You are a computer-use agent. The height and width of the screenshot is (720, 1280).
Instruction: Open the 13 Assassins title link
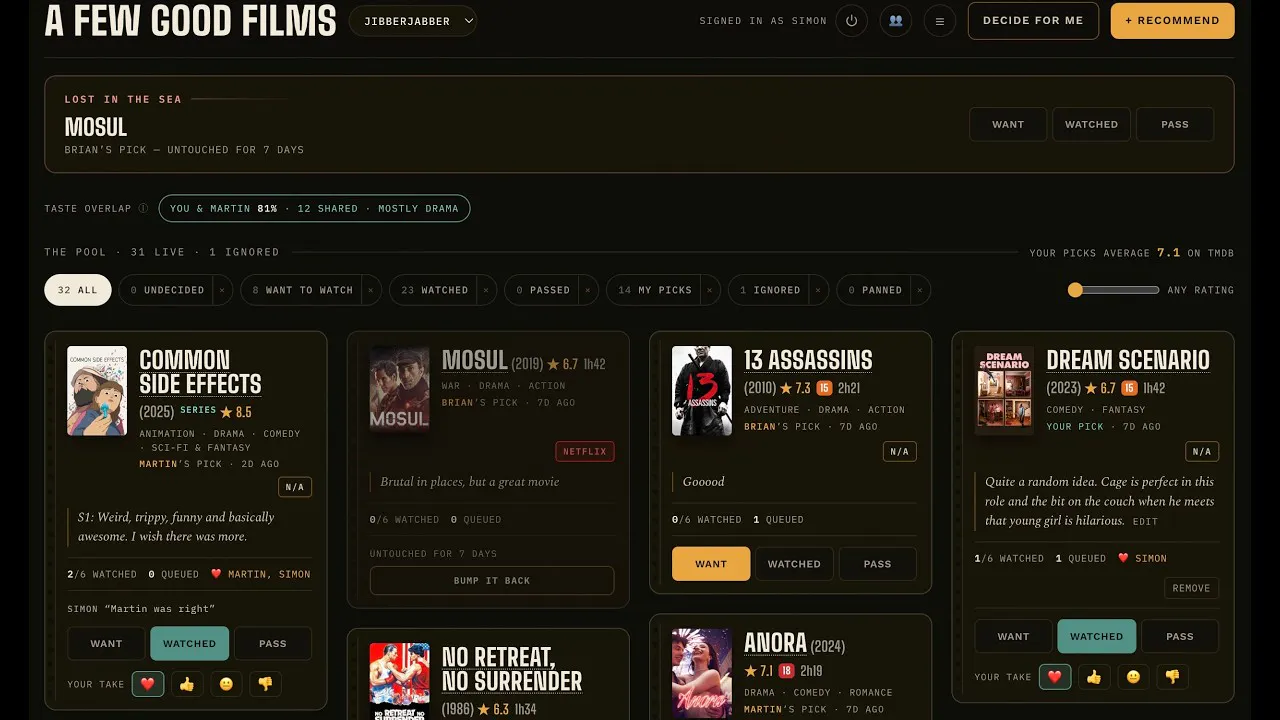pos(808,360)
